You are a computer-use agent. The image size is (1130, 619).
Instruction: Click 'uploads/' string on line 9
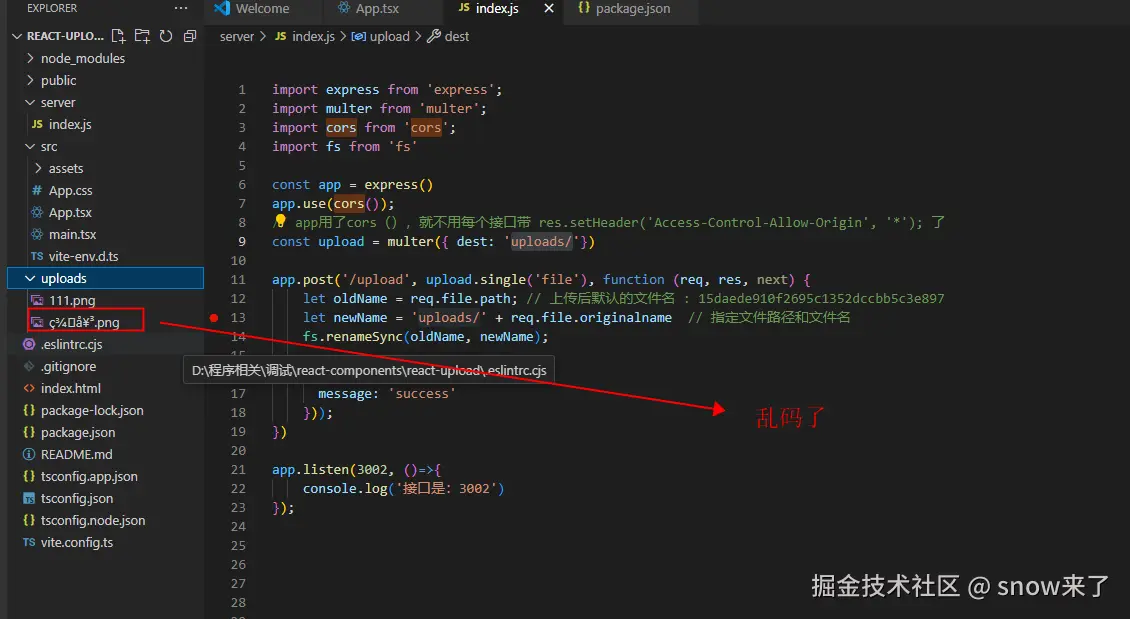click(x=541, y=241)
